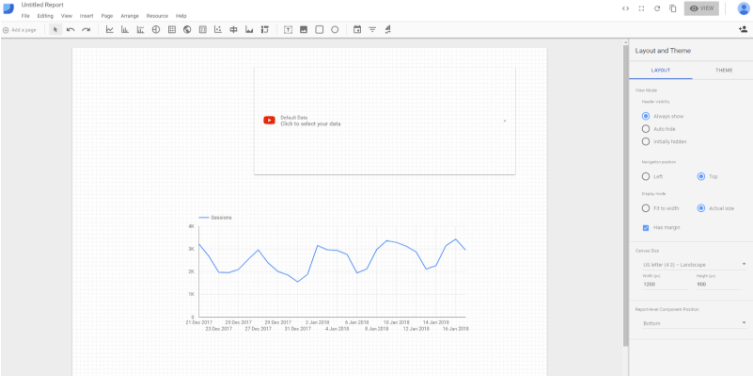Click the canvas Height field
Screen dimensions: 753x376
[x=719, y=284]
